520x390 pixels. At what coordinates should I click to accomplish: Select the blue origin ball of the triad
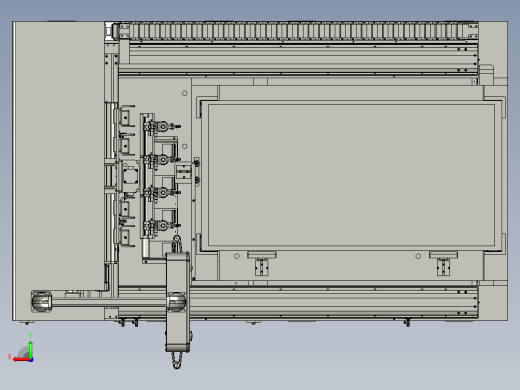click(x=31, y=360)
